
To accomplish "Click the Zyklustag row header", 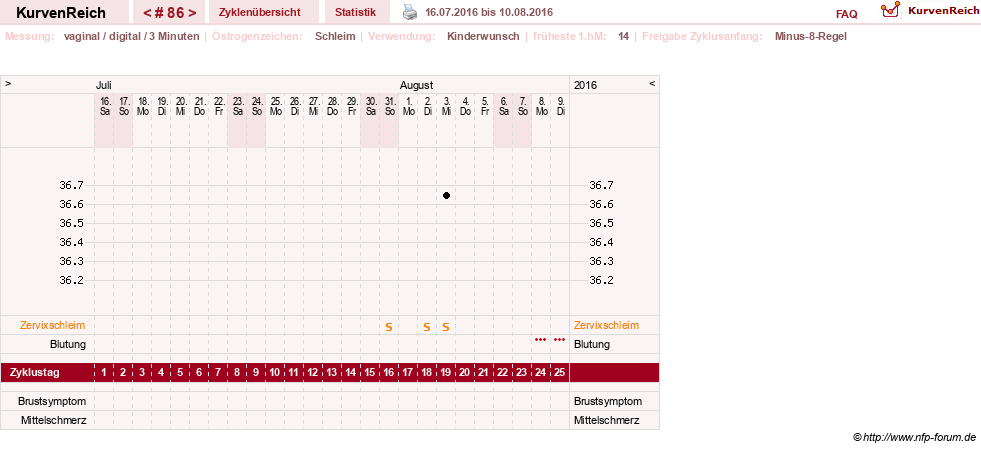I will [35, 373].
